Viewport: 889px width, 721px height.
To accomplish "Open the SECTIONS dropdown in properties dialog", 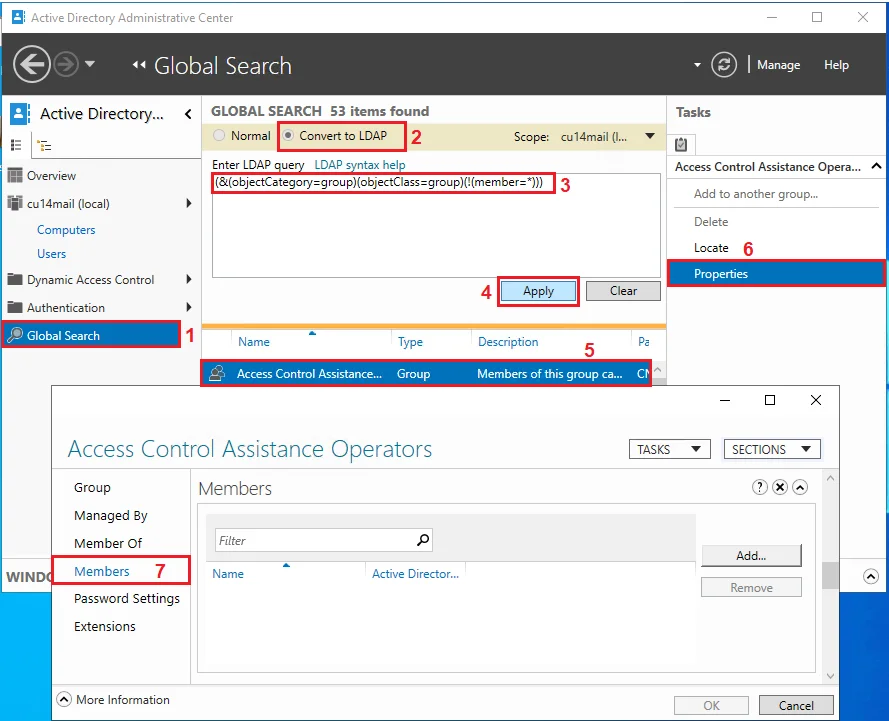I will [772, 449].
